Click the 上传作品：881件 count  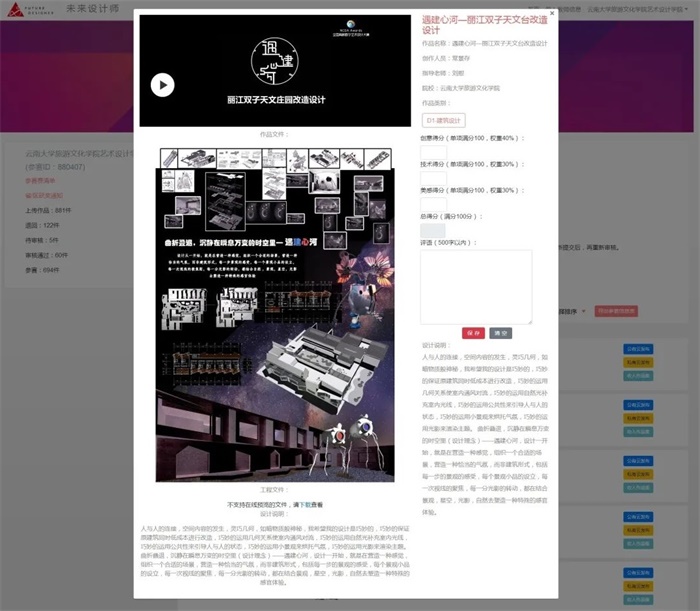pyautogui.click(x=48, y=210)
